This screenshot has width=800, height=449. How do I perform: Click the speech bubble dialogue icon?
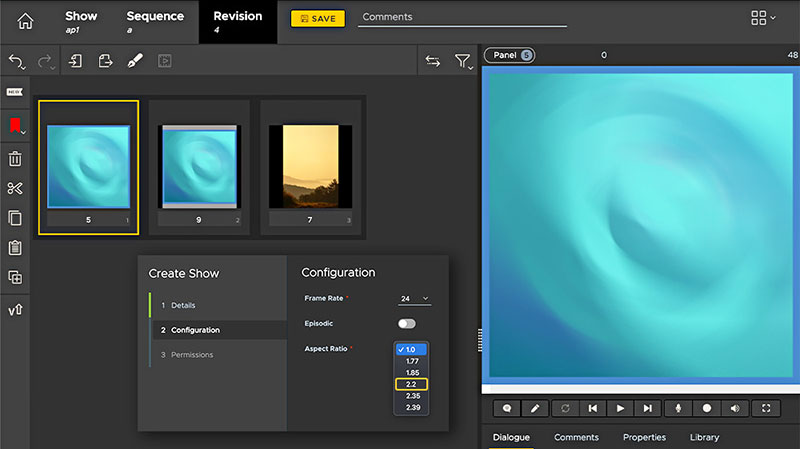tap(507, 408)
